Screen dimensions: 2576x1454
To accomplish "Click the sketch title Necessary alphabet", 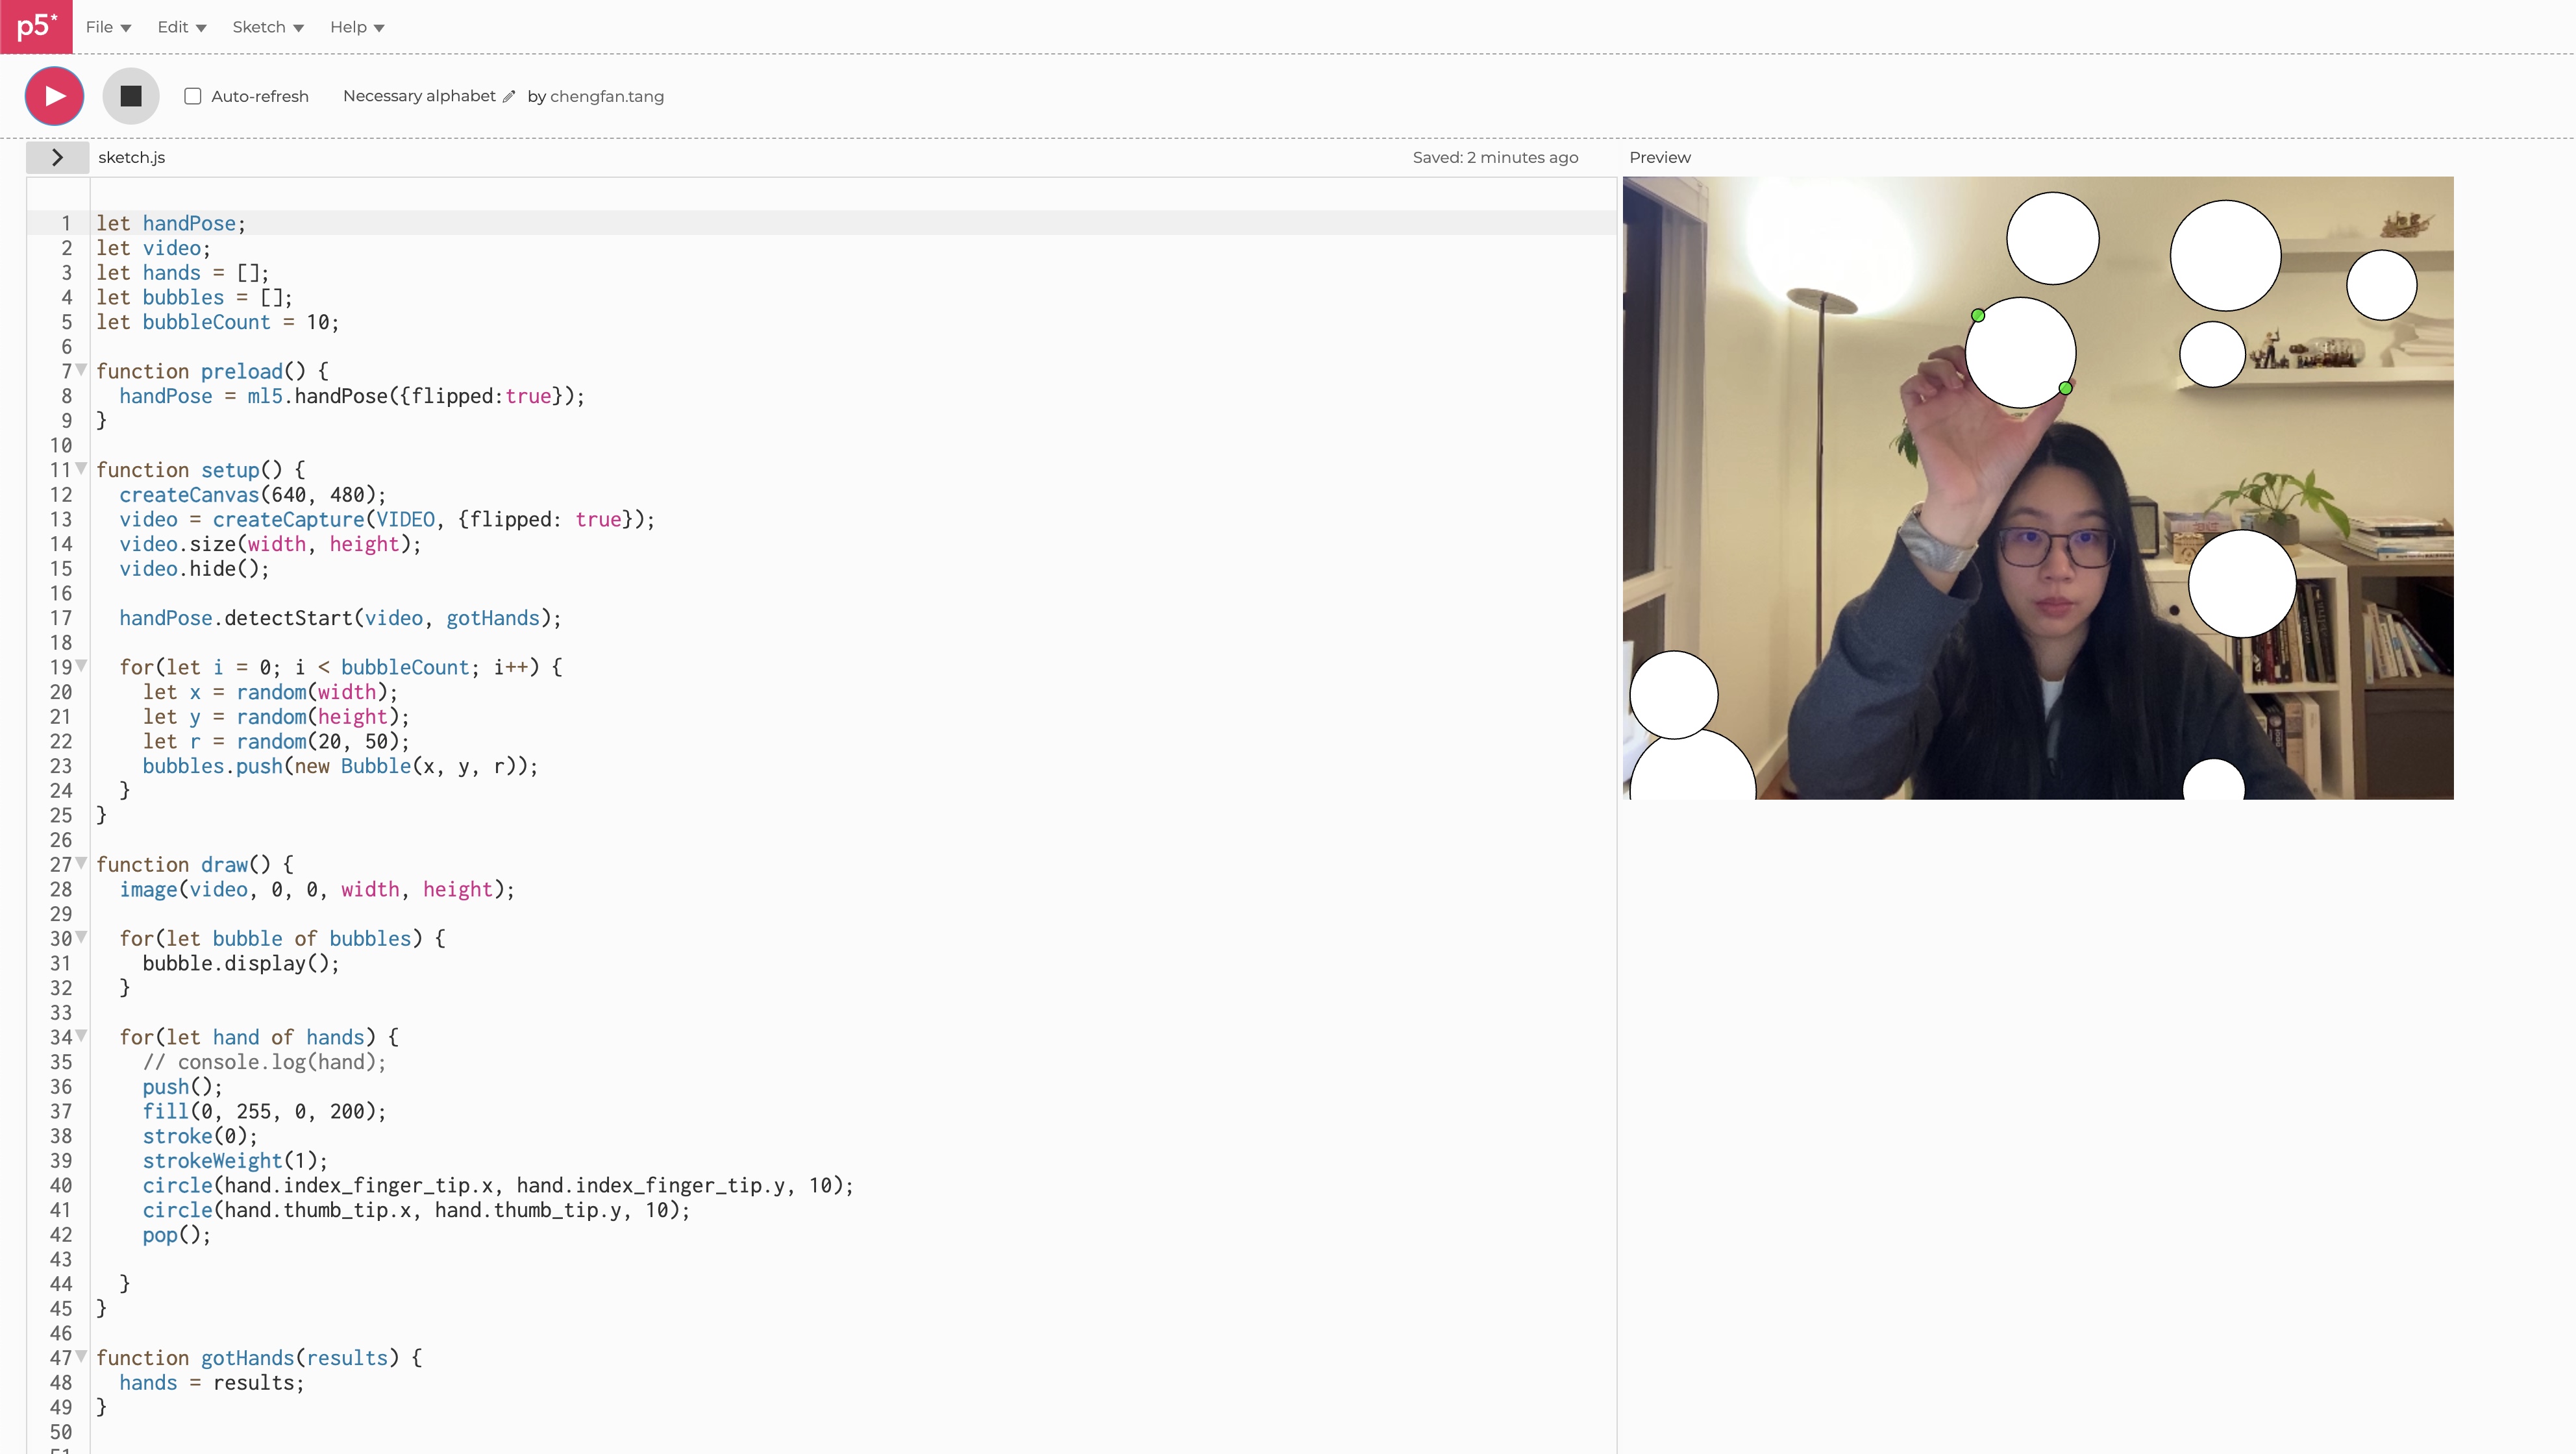I will [419, 96].
